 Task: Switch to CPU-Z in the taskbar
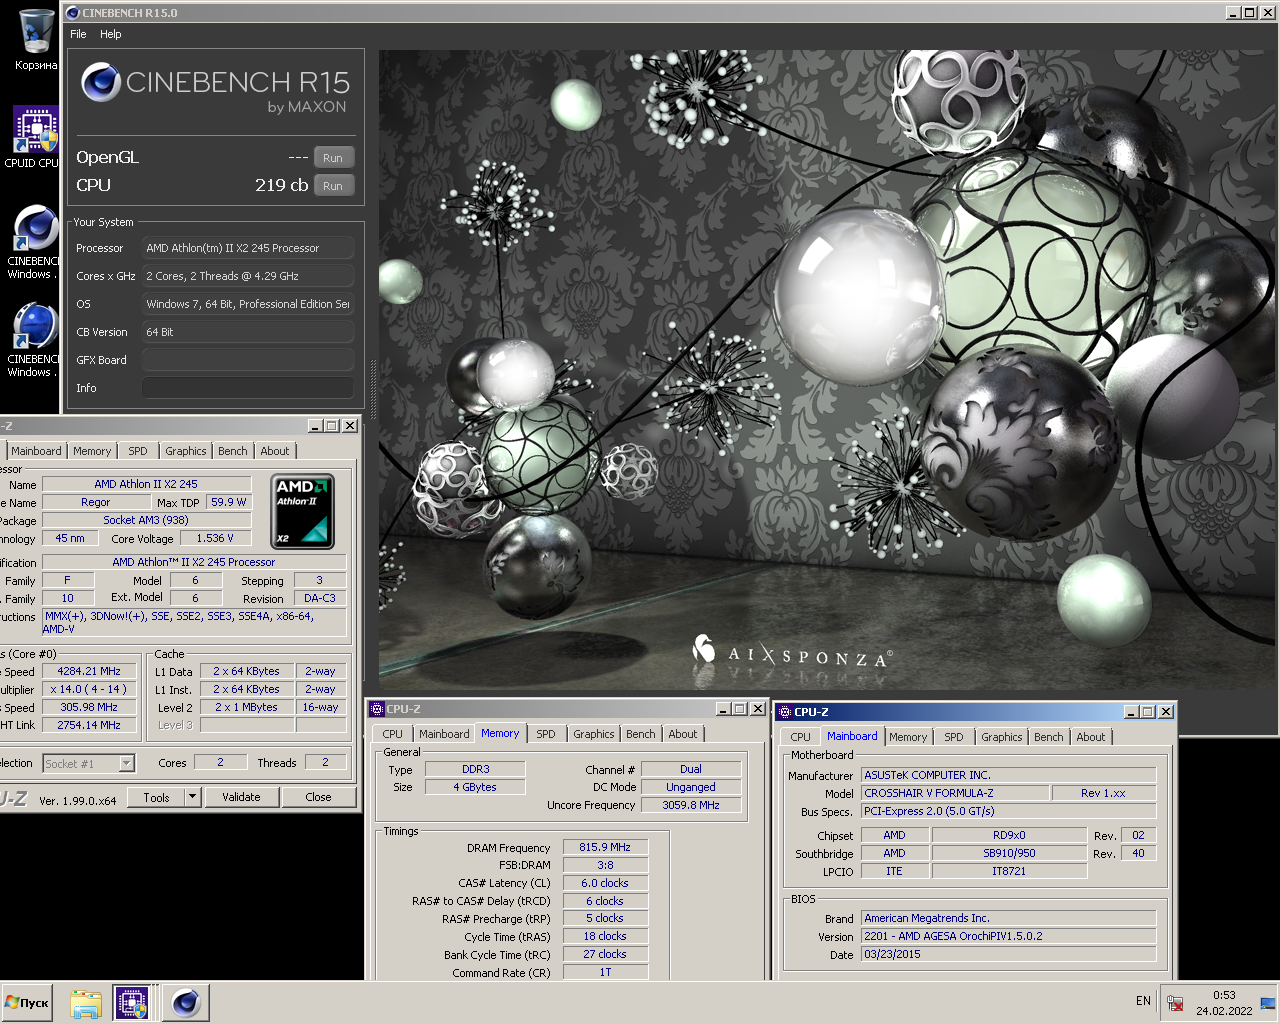132,1003
